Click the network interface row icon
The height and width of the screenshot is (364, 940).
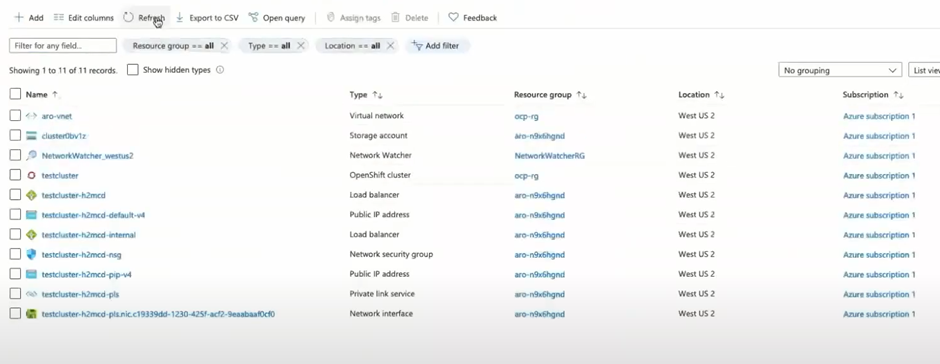32,314
